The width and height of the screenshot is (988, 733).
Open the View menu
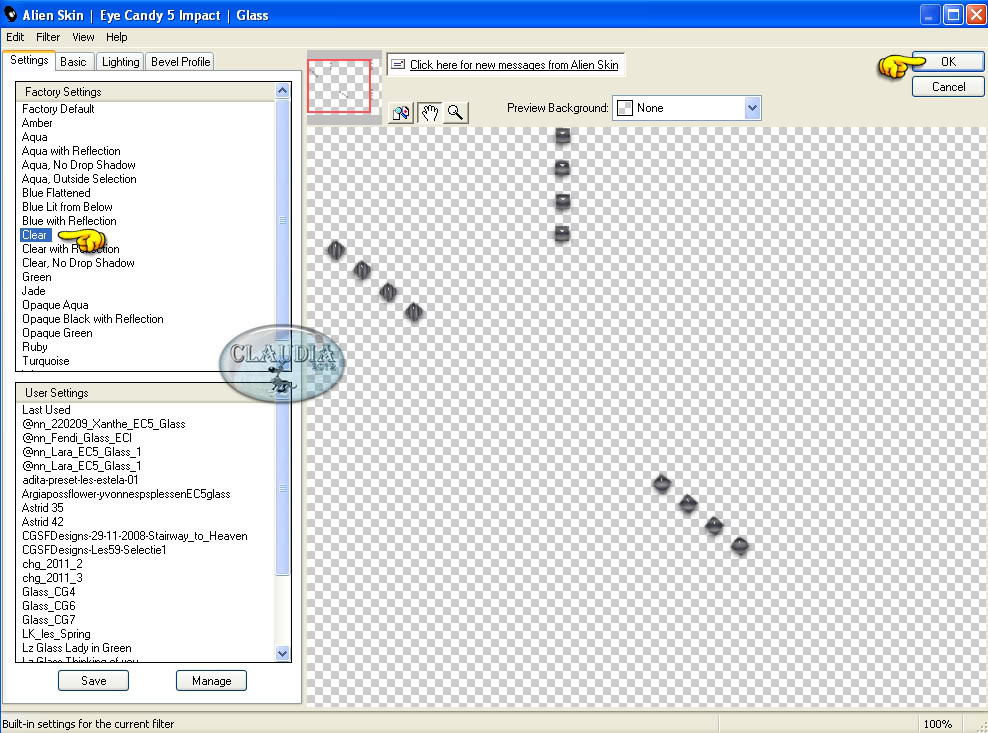tap(83, 37)
